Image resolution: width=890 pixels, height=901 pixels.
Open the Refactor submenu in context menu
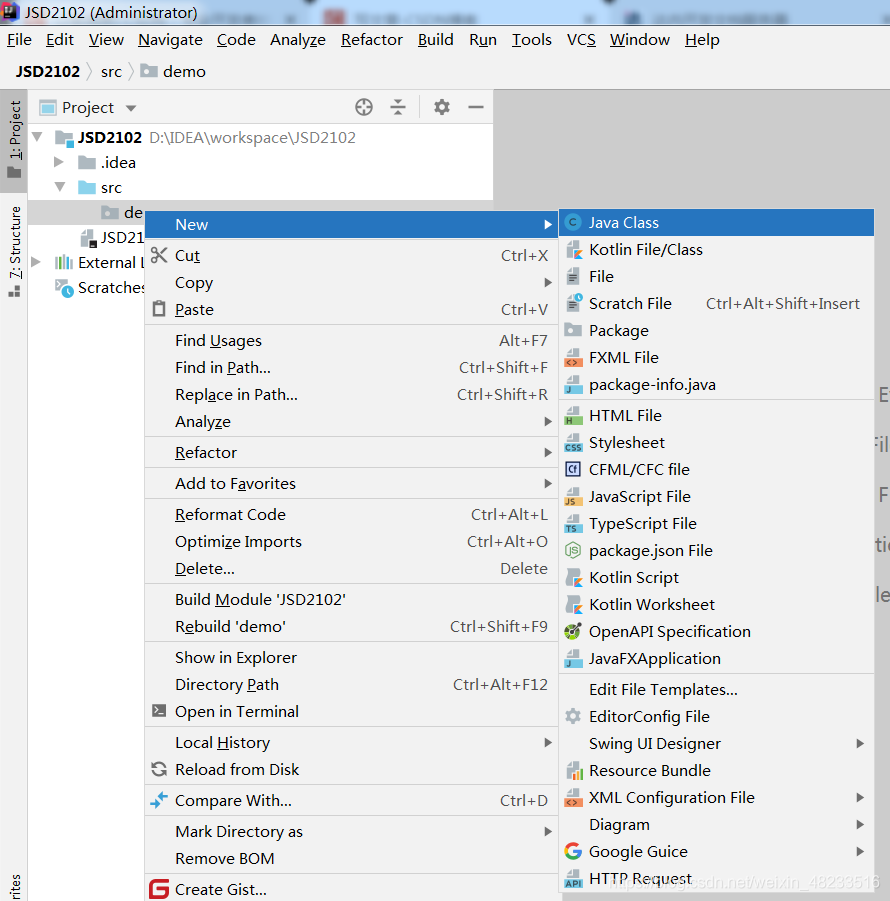350,453
